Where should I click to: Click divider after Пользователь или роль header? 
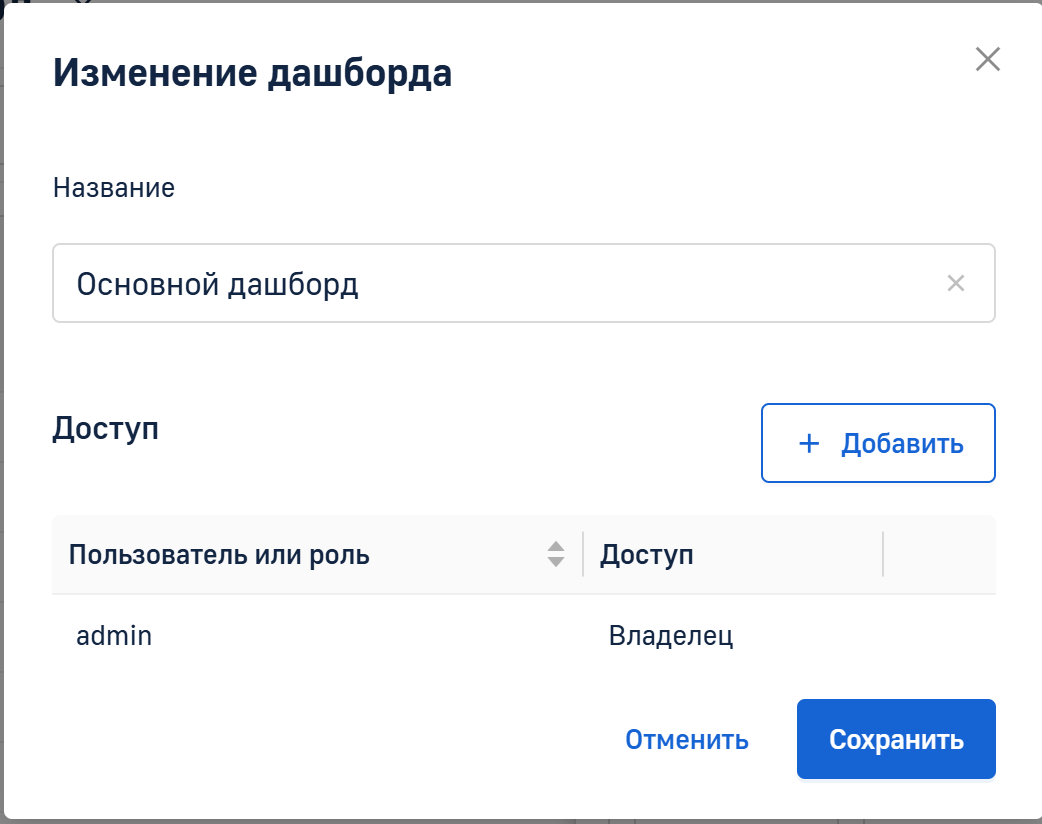pos(583,555)
